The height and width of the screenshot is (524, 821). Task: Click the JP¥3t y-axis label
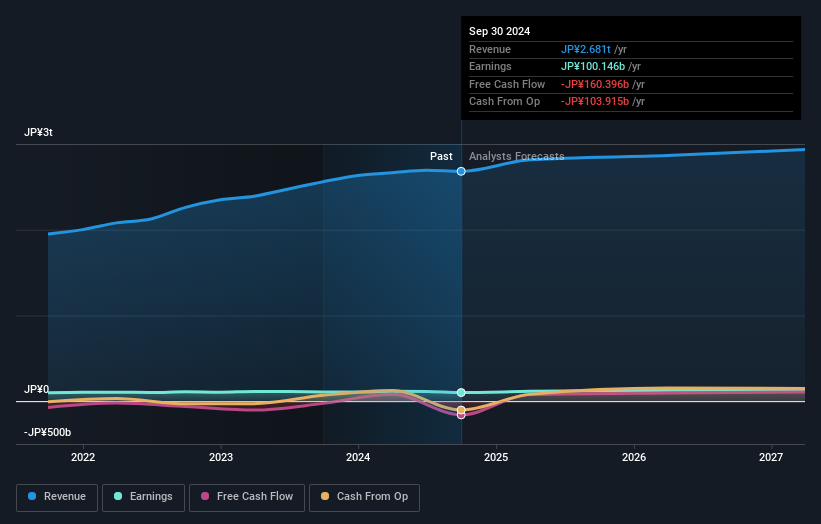click(x=38, y=132)
